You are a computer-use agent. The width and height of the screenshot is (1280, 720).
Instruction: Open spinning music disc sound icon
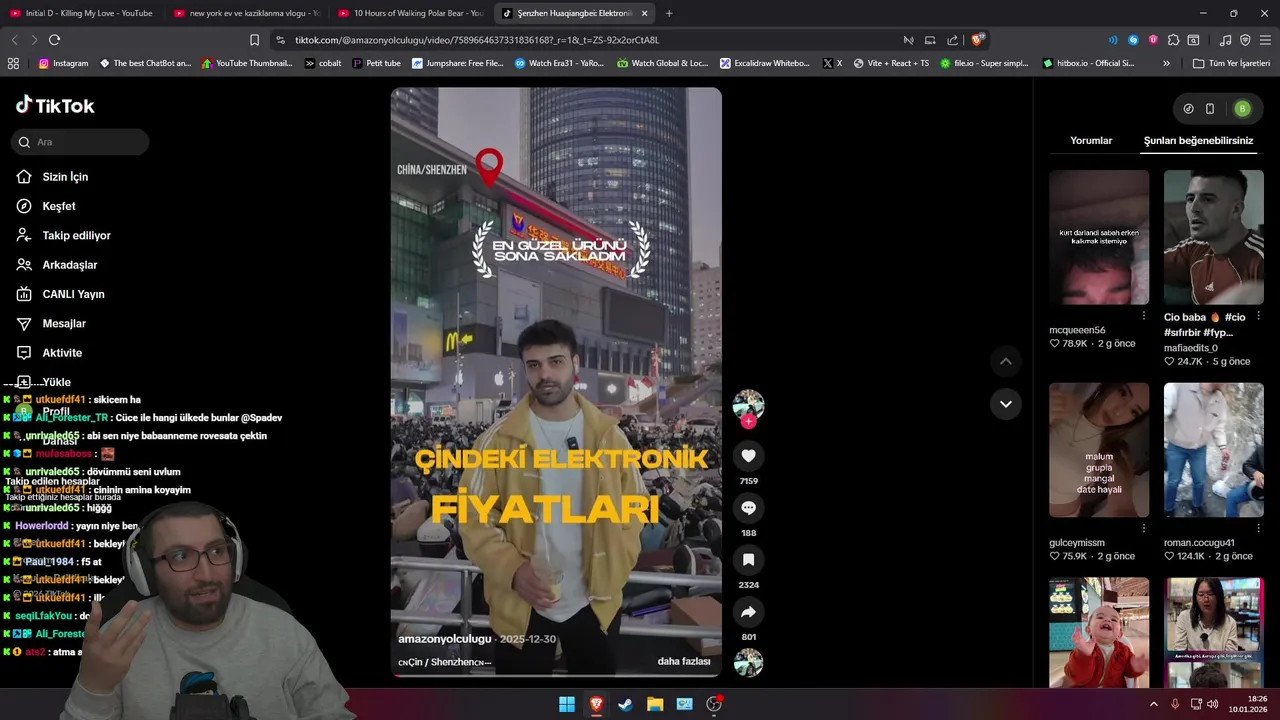click(x=748, y=663)
